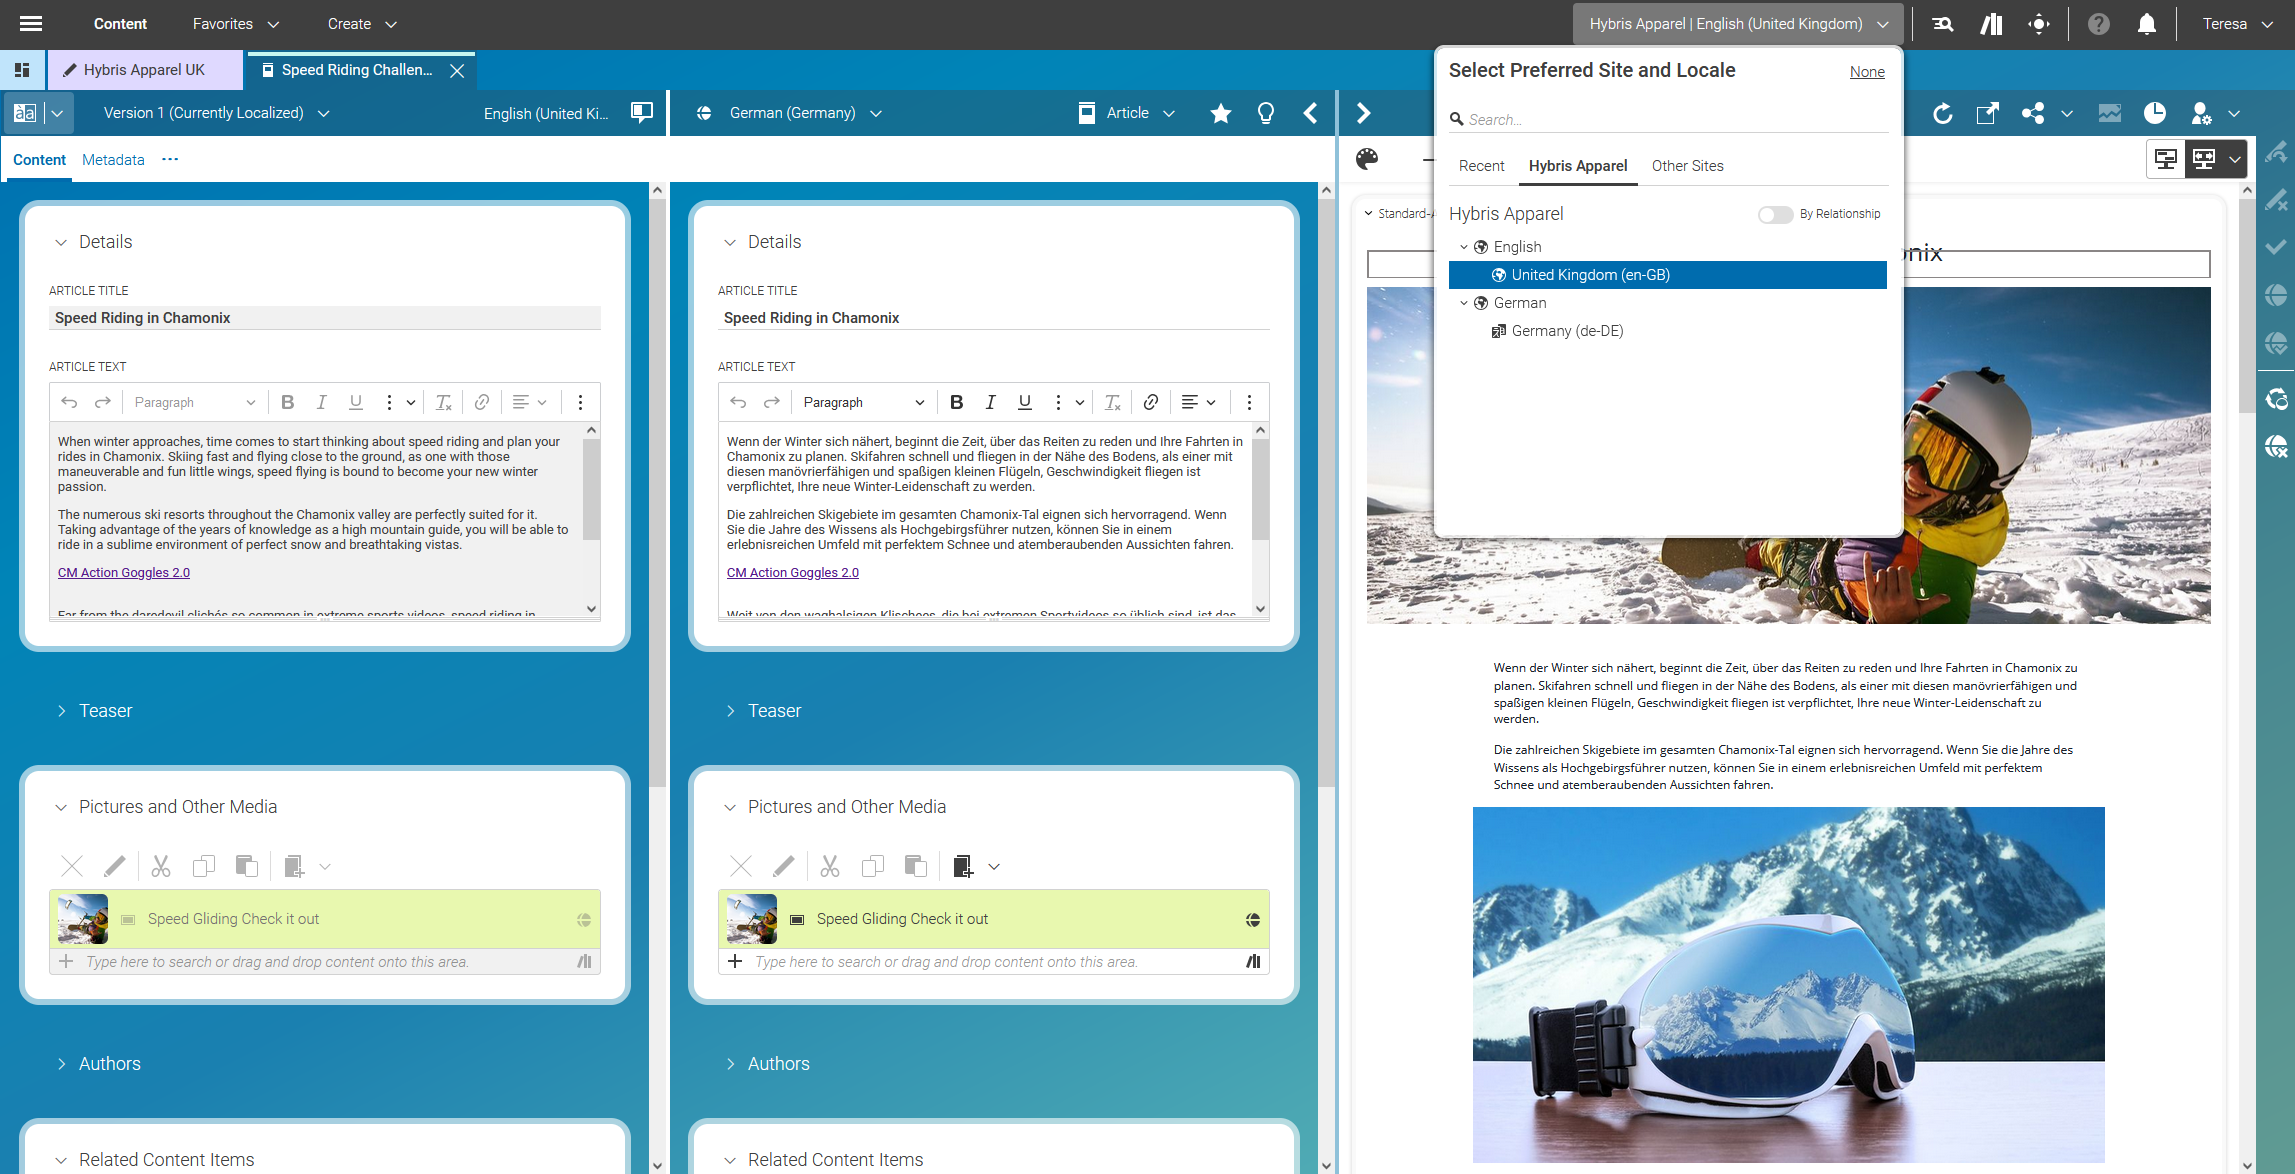This screenshot has width=2295, height=1174.
Task: Click the site search field in the popup
Action: pos(1670,119)
